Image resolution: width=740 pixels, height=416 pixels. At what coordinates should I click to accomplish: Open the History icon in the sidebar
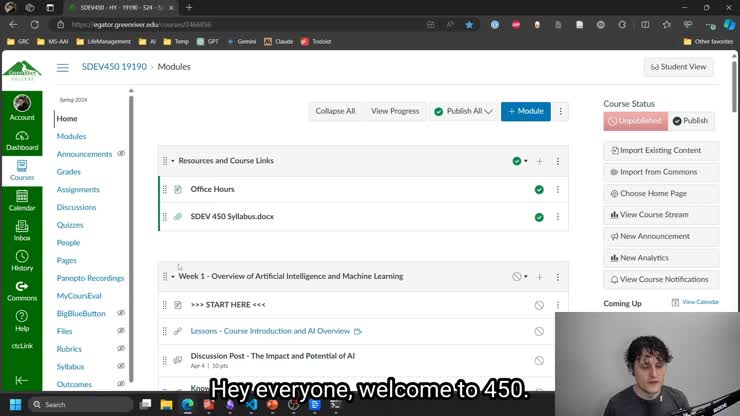click(x=22, y=259)
